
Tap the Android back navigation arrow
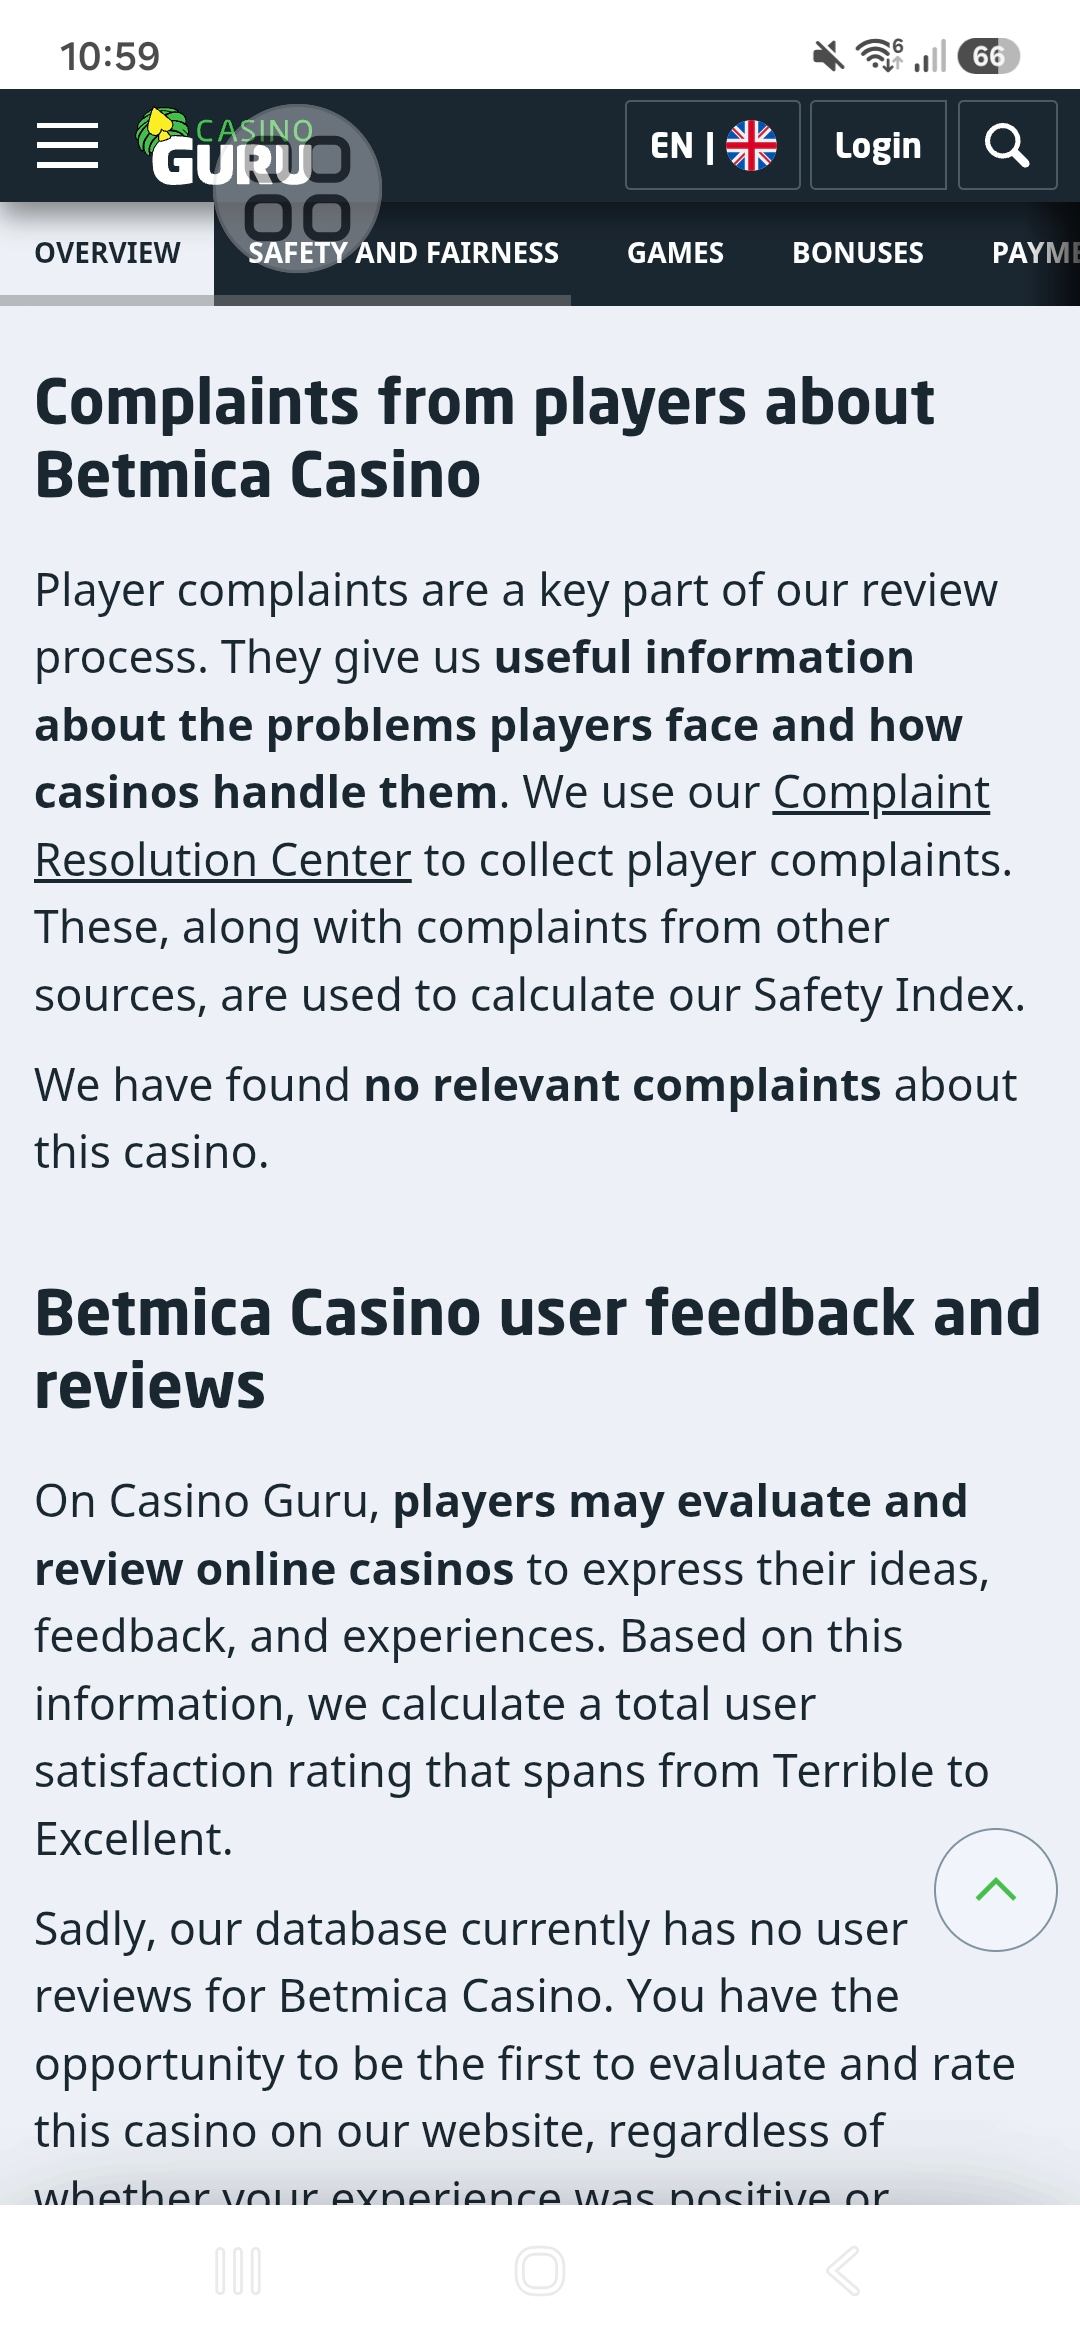[x=842, y=2270]
